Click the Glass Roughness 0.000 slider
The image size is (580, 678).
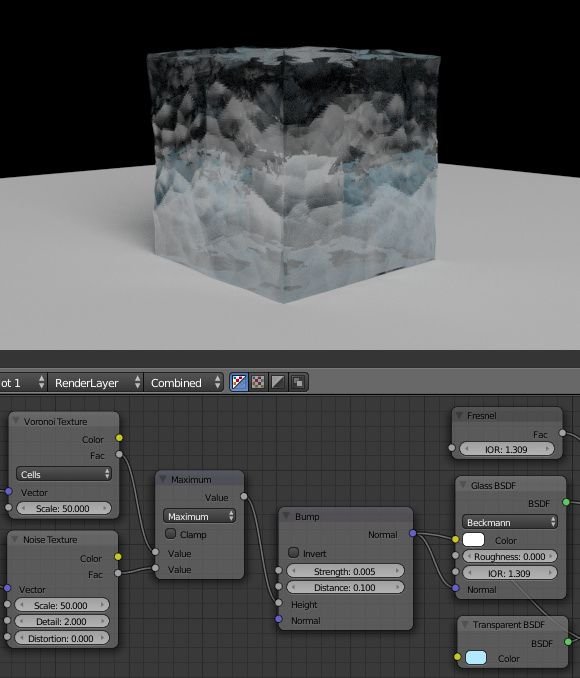pyautogui.click(x=510, y=556)
